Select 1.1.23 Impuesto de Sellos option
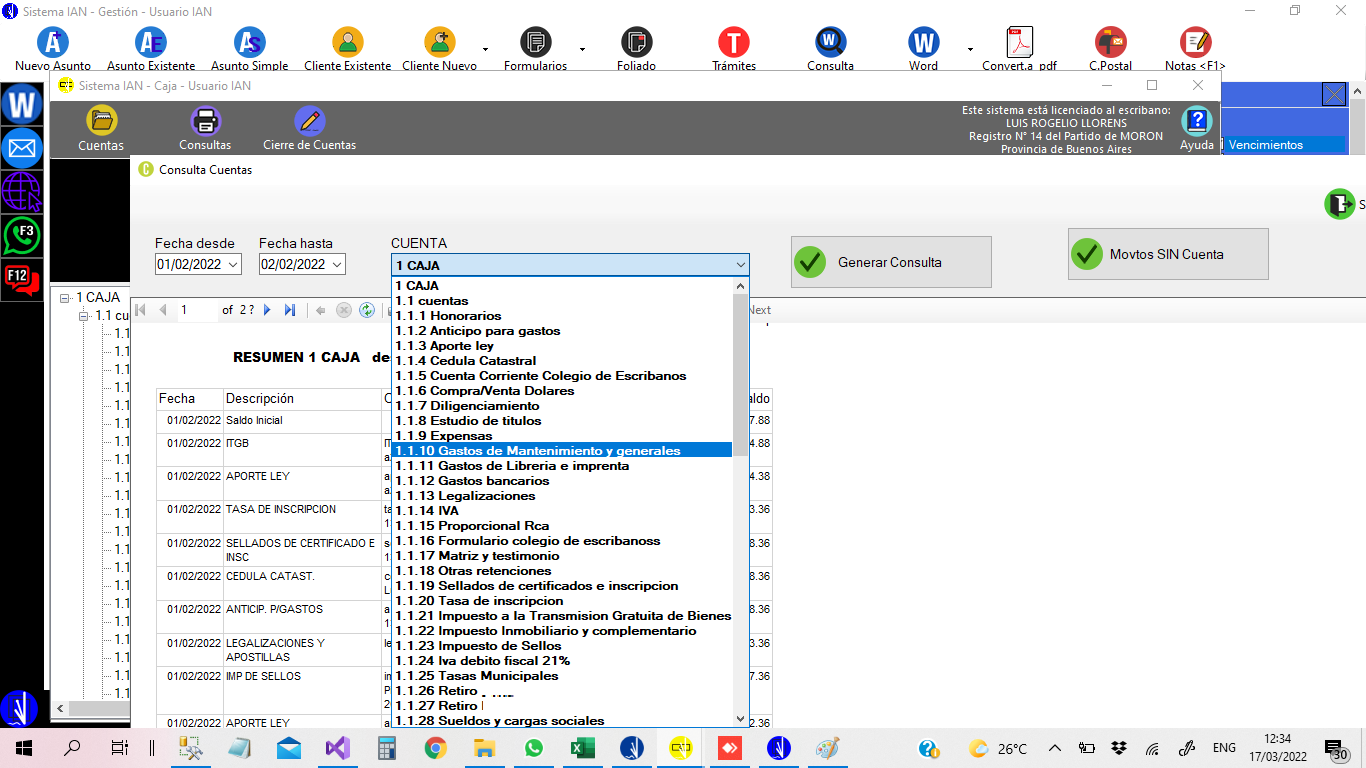Image resolution: width=1366 pixels, height=768 pixels. 478,646
